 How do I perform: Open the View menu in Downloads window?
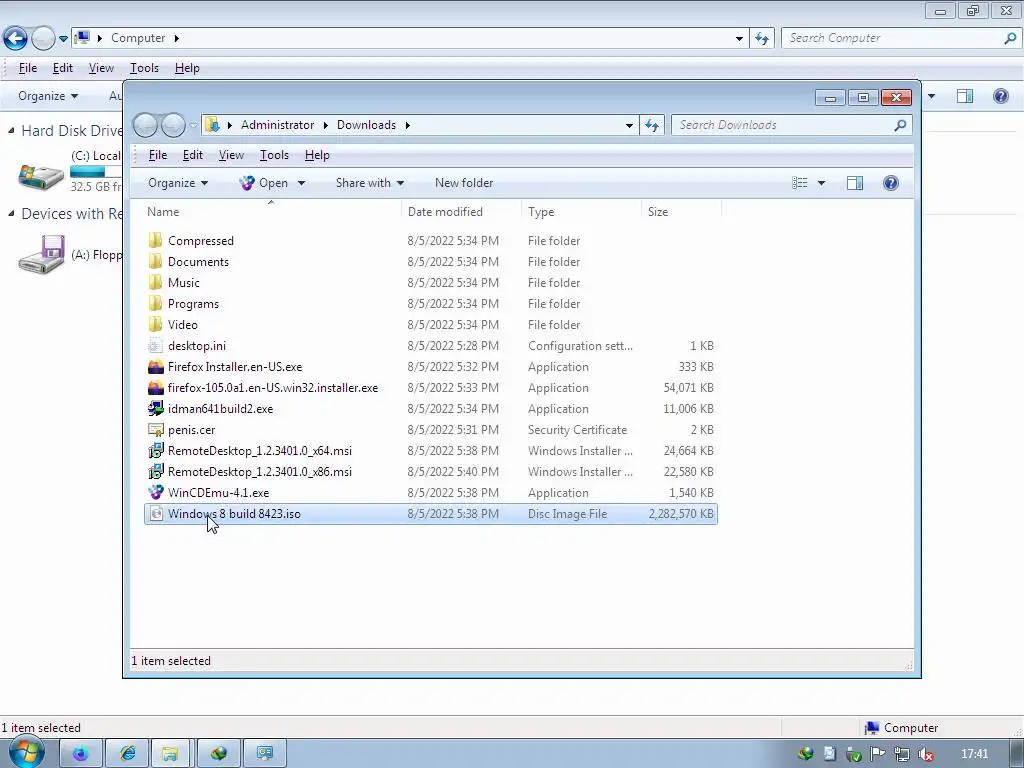(x=231, y=155)
